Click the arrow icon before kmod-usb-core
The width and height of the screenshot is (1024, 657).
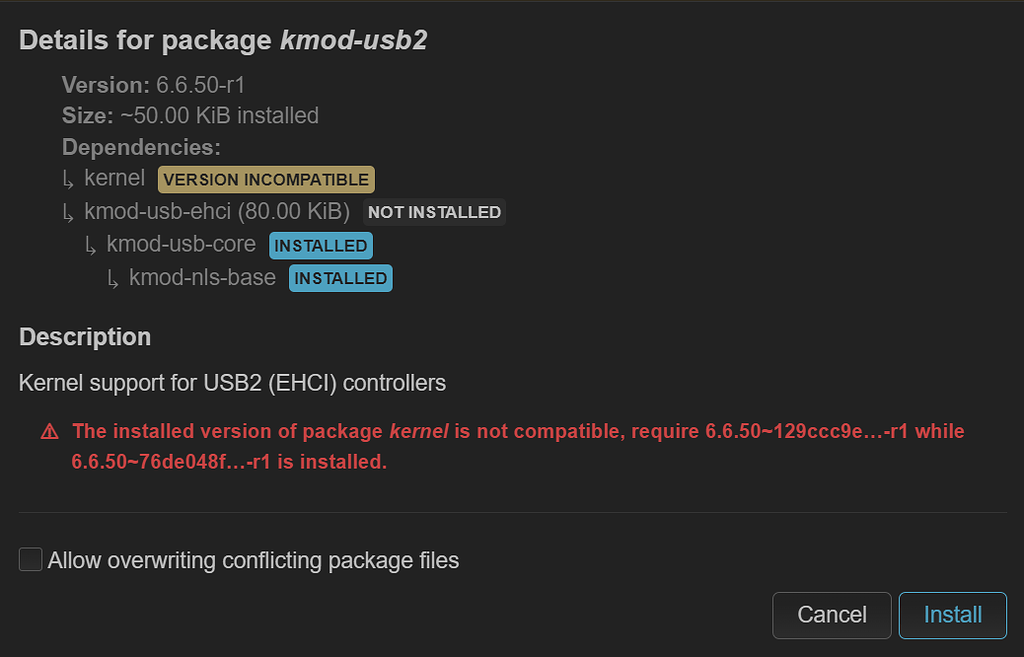tap(91, 246)
